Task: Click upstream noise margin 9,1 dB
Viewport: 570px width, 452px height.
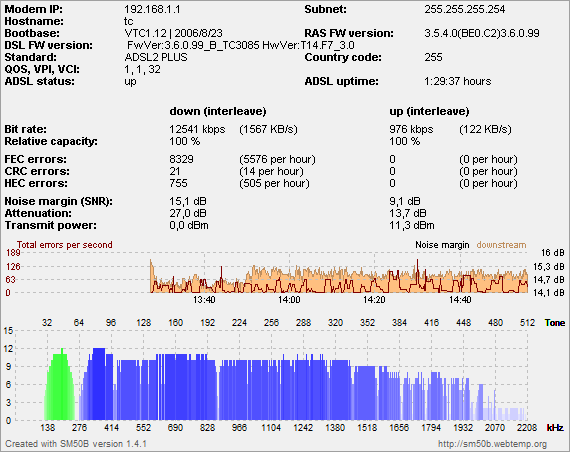Action: point(405,201)
